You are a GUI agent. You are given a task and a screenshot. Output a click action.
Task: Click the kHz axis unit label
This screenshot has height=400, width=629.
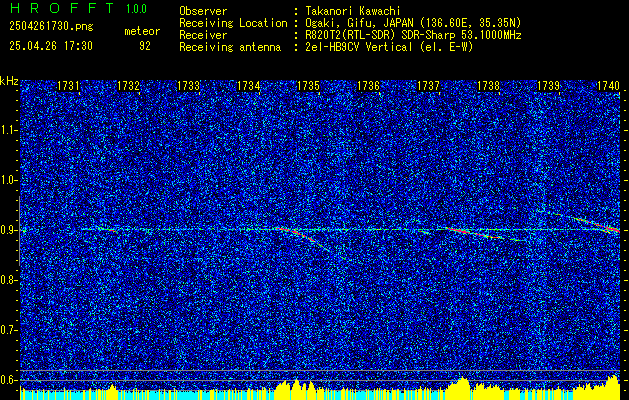coord(9,81)
